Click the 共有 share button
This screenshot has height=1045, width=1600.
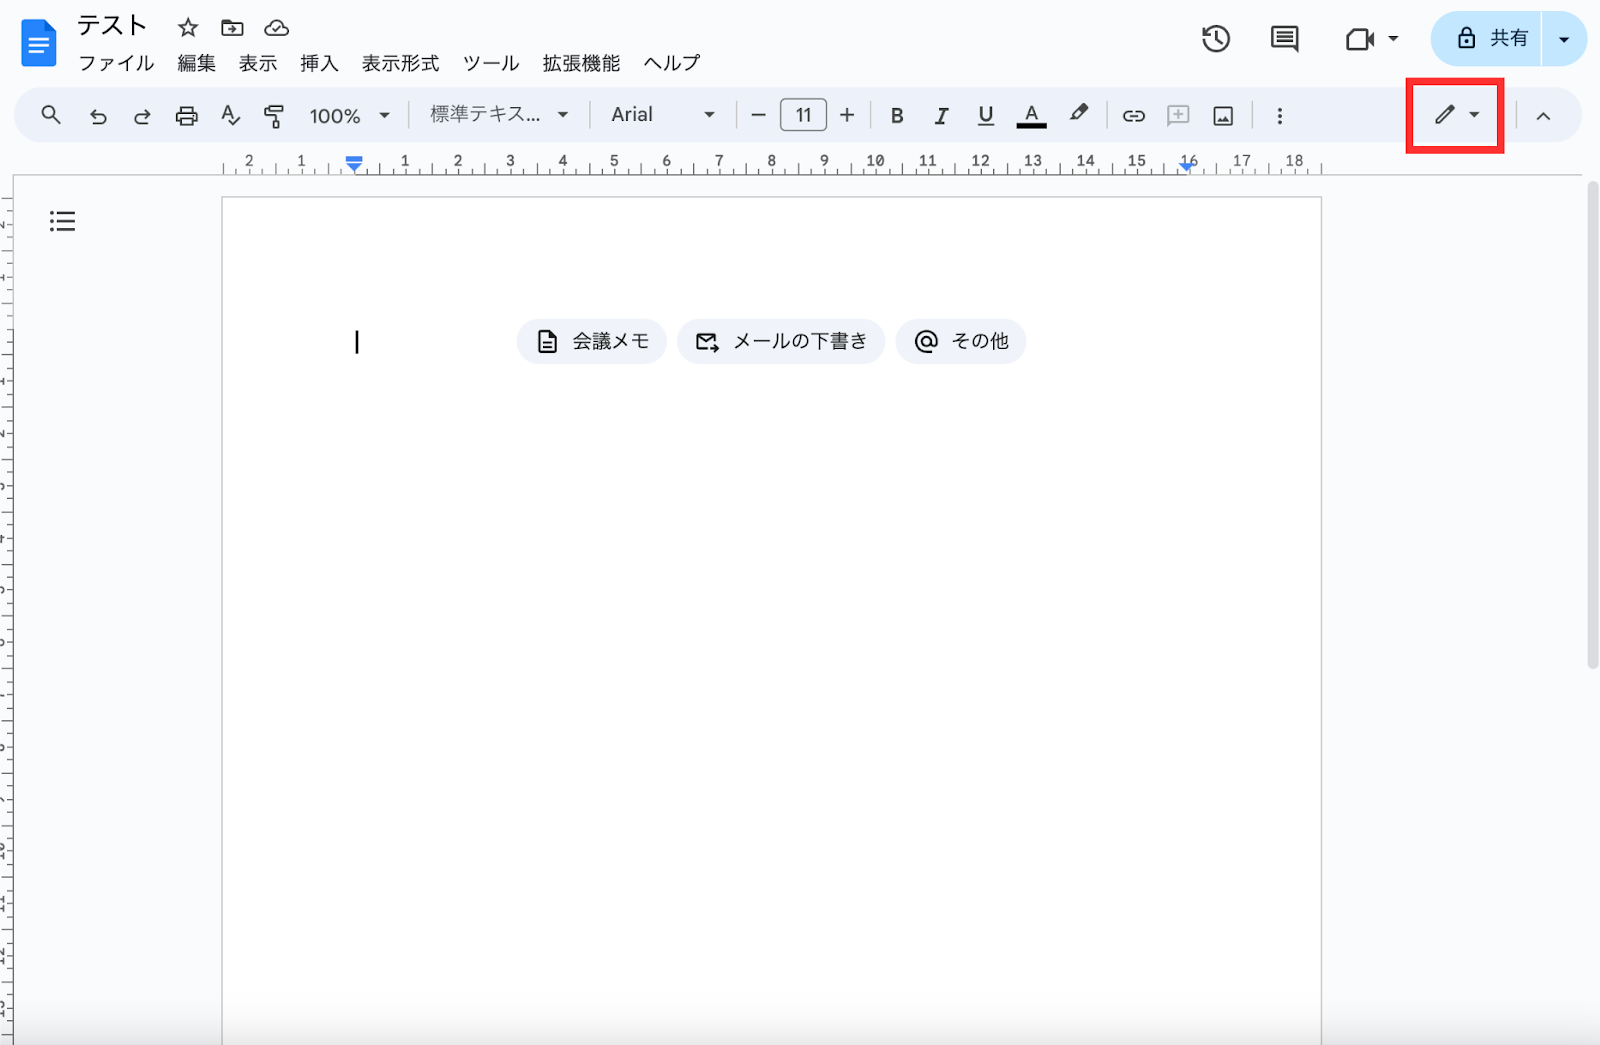tap(1488, 39)
